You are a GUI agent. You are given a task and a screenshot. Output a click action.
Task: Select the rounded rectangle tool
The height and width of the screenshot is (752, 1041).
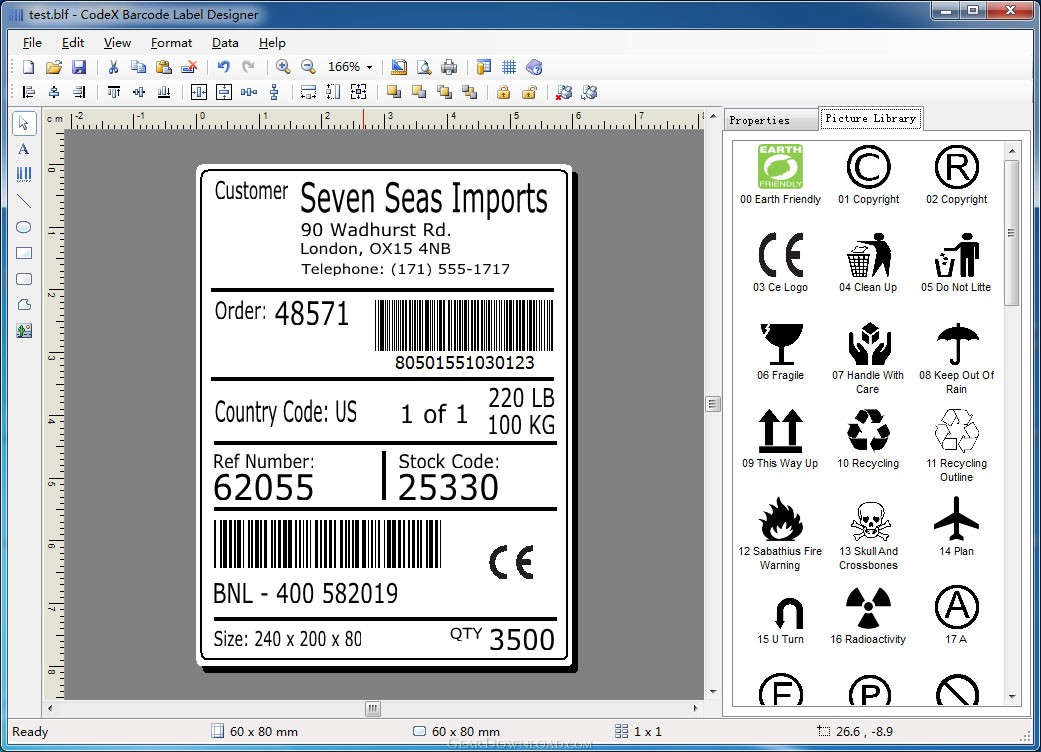pyautogui.click(x=24, y=279)
